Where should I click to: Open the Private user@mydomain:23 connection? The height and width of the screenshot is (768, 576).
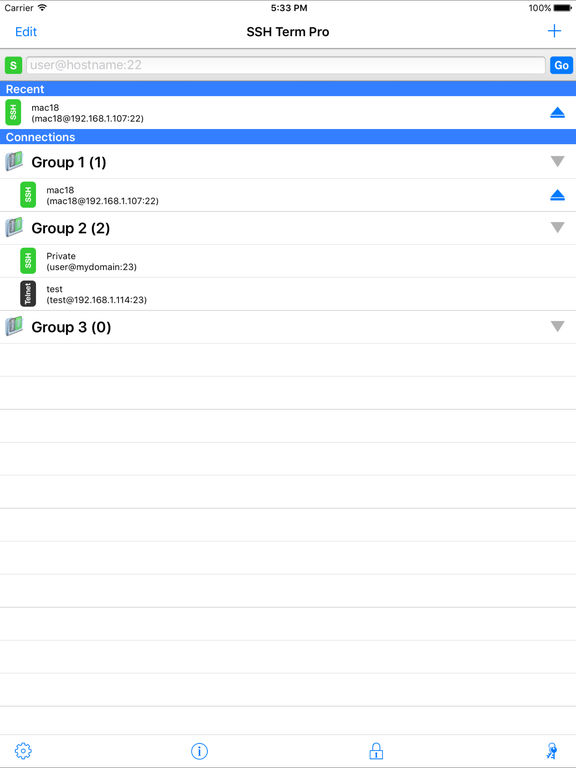point(288,261)
